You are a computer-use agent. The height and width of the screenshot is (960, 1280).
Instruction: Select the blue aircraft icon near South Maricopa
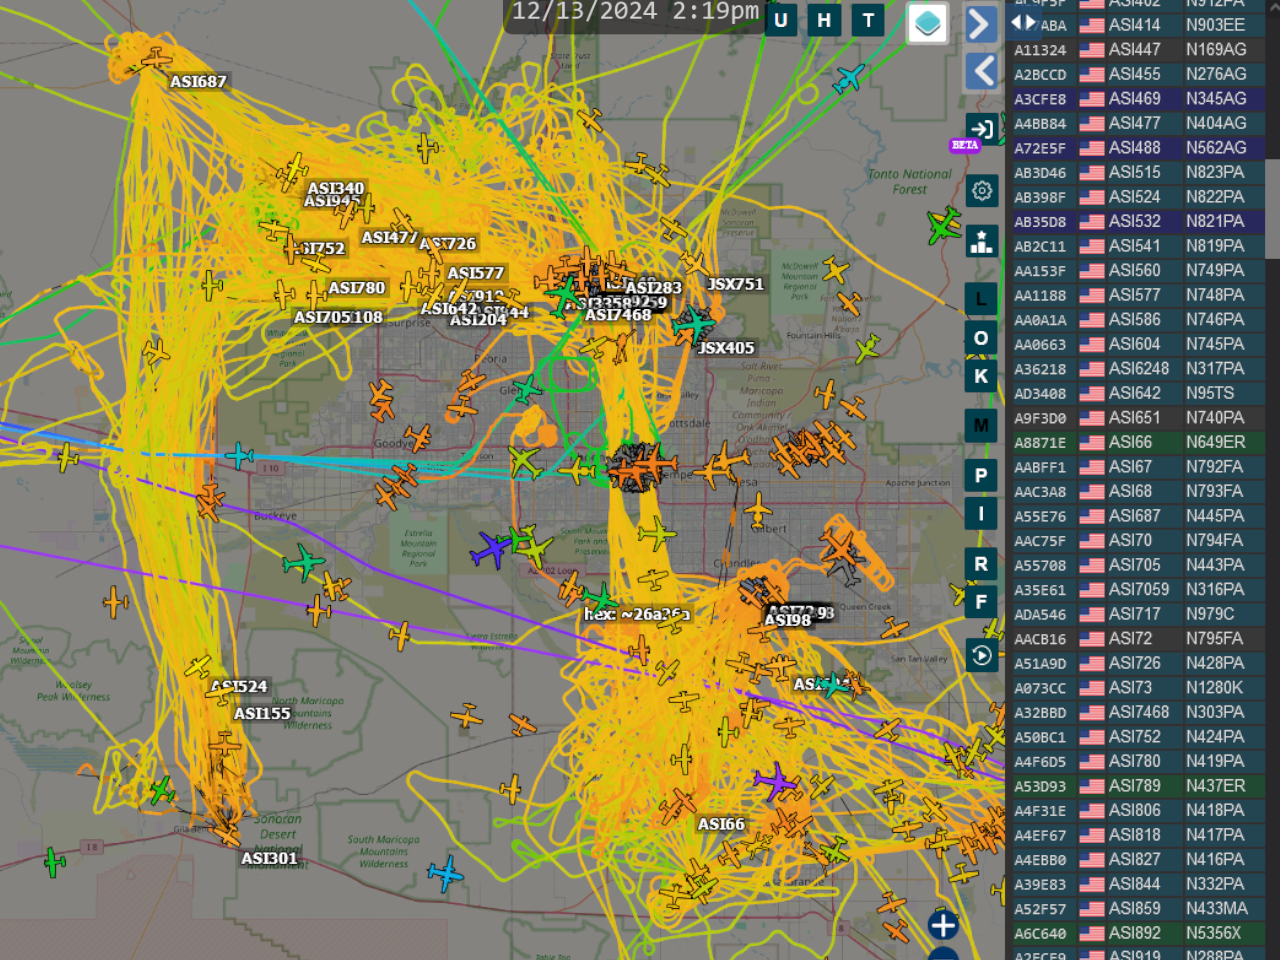pos(445,873)
